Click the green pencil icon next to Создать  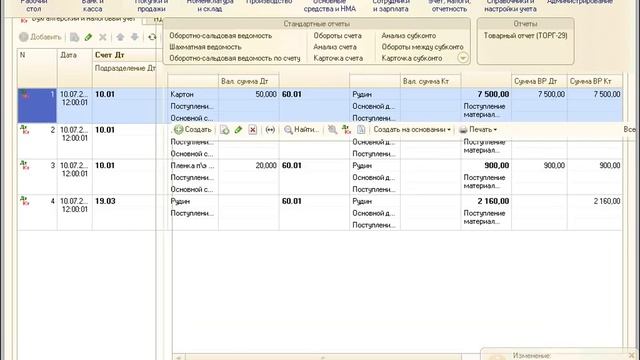(238, 130)
